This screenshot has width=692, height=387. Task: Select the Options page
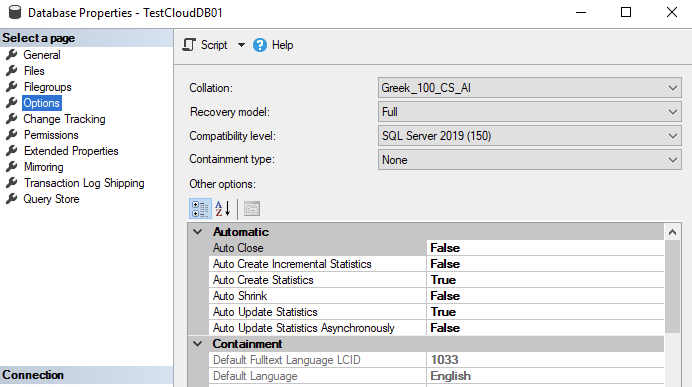point(41,103)
